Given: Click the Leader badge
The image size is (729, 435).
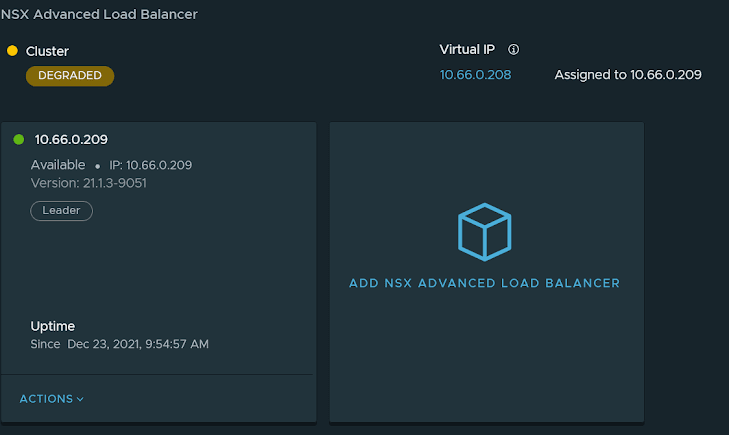Looking at the screenshot, I should tap(61, 211).
